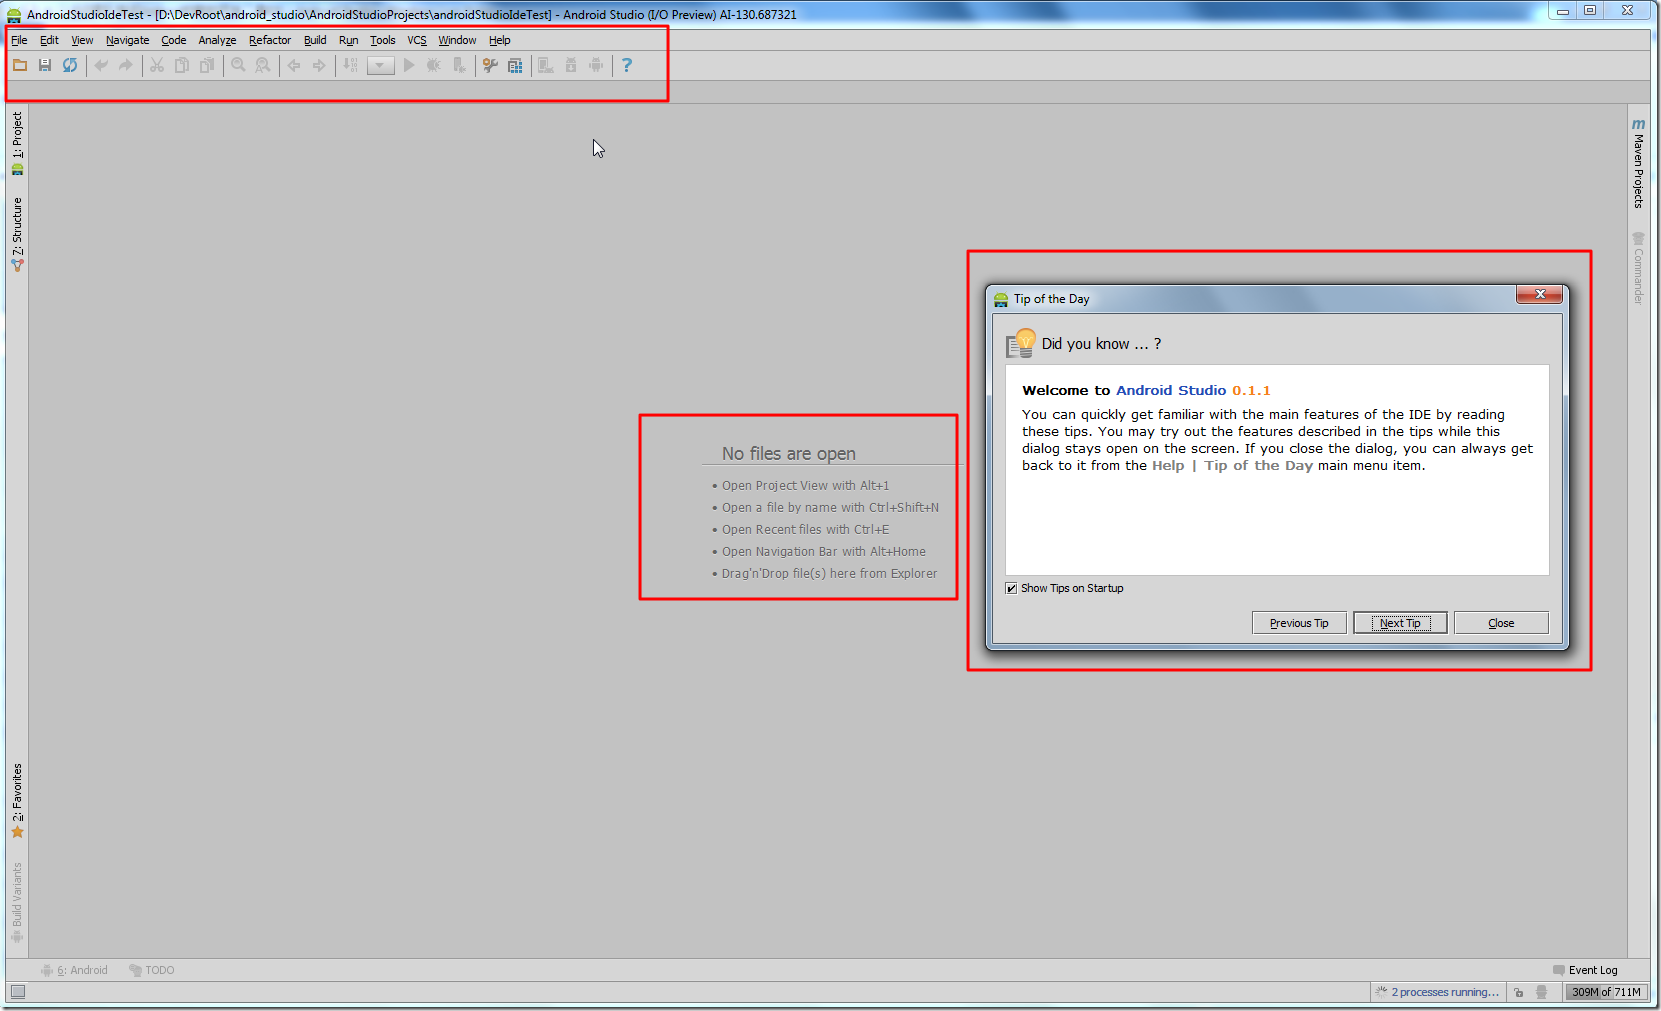This screenshot has height=1011, width=1661.
Task: Open the VCS menu
Action: click(x=417, y=40)
